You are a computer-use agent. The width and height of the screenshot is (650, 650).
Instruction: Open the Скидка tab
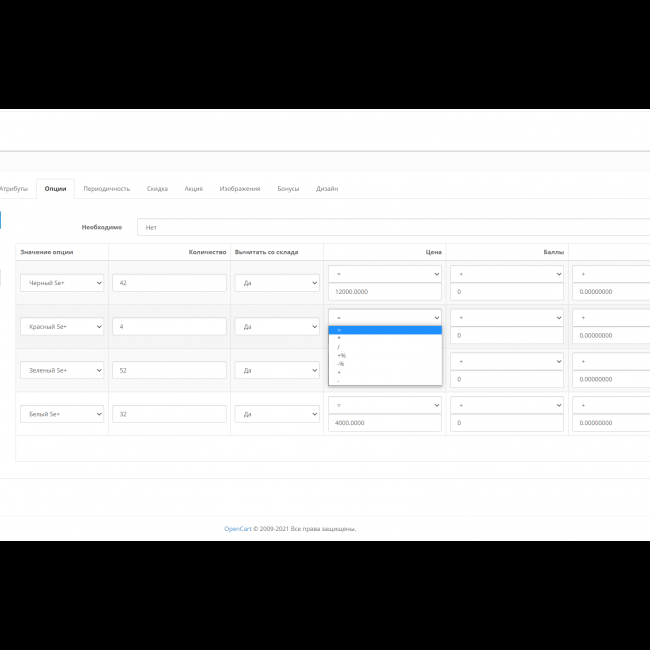157,188
